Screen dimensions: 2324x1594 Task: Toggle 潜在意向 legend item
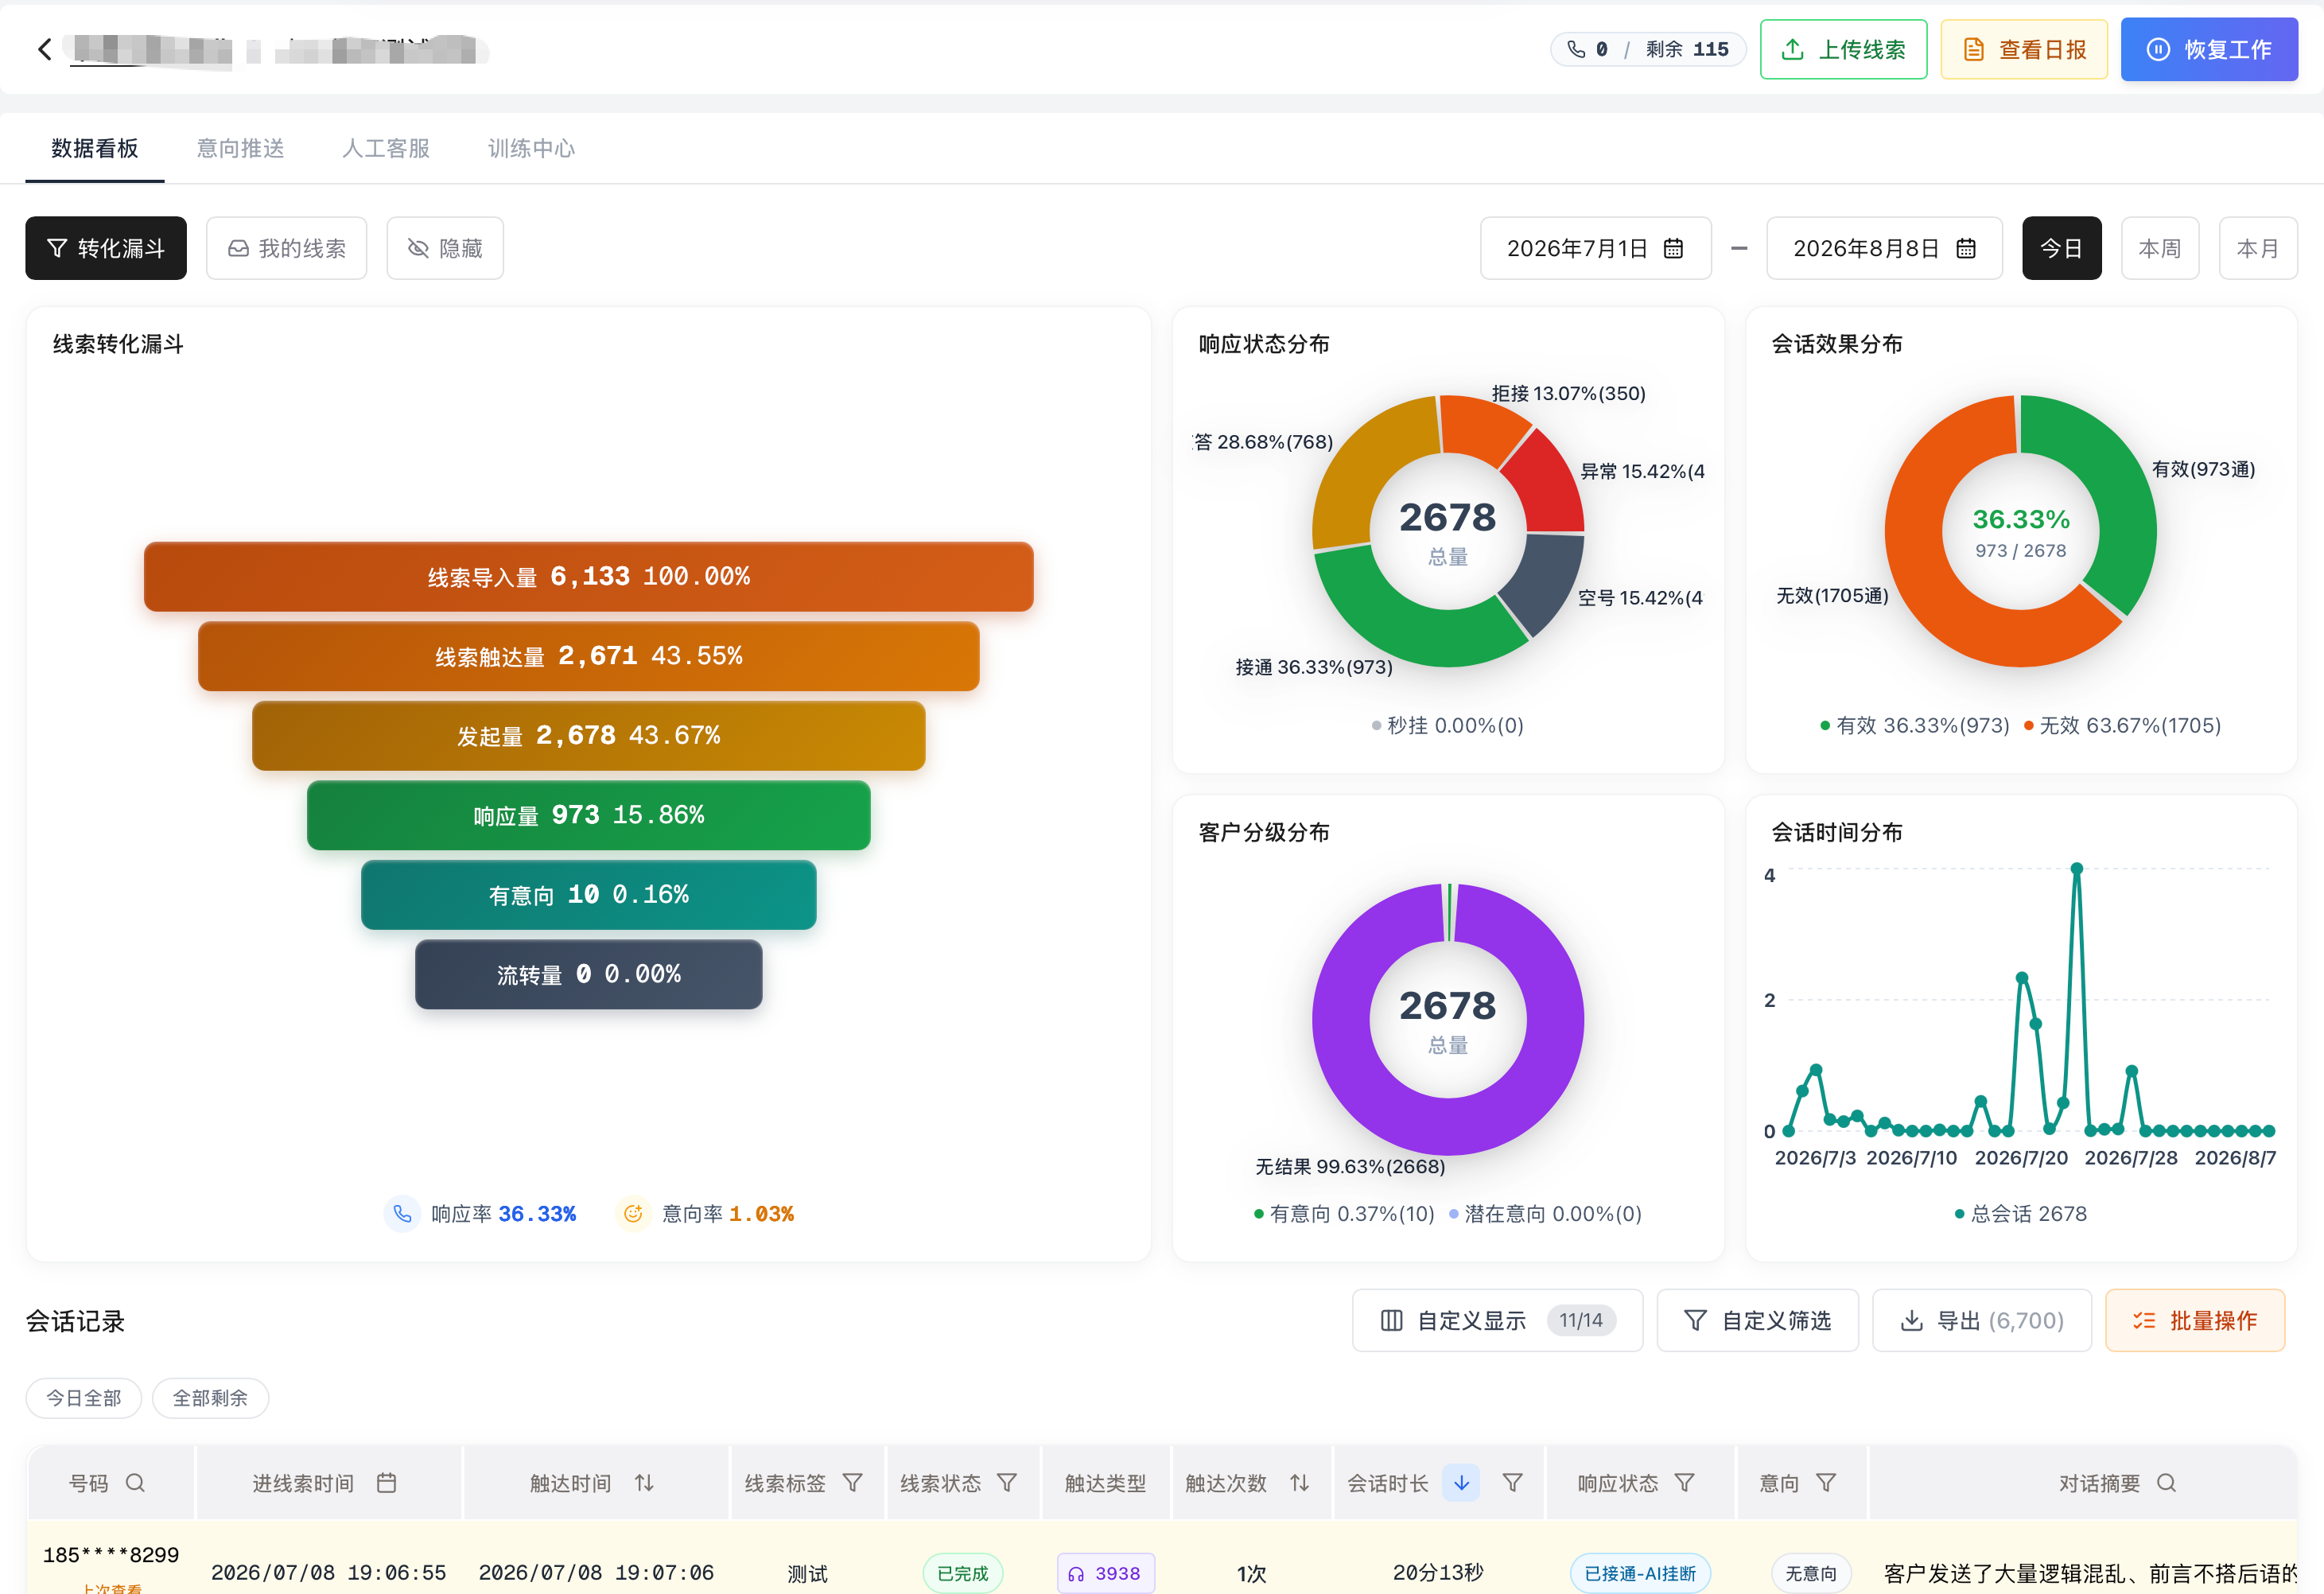(x=1545, y=1213)
